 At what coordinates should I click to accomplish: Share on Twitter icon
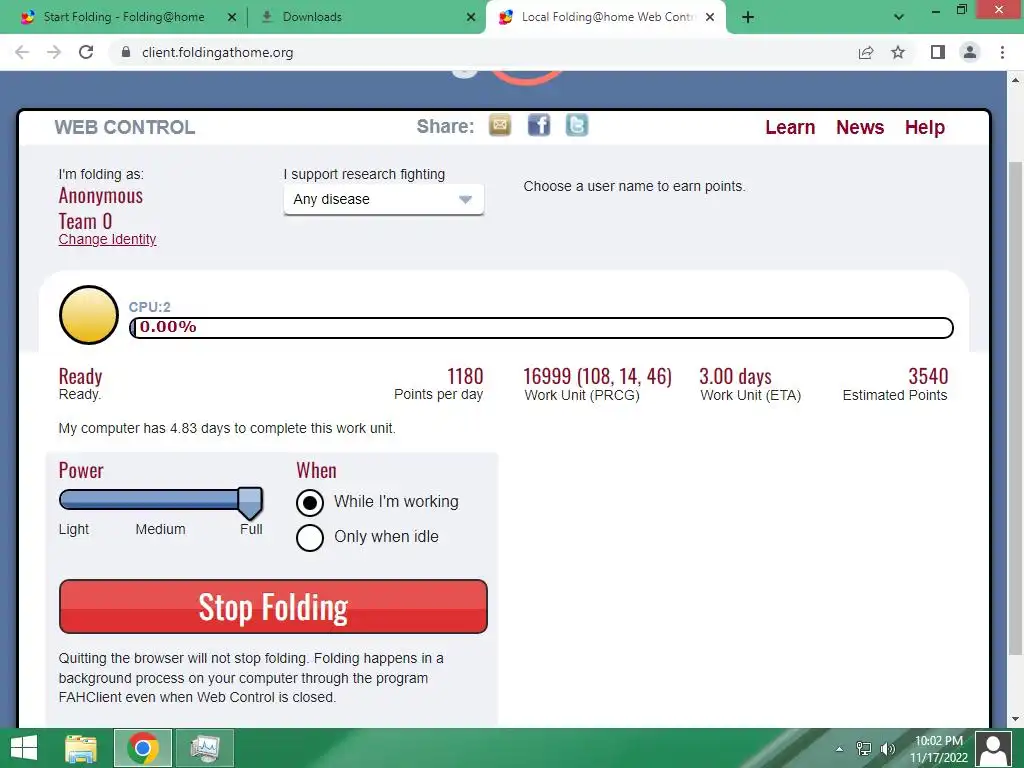click(x=577, y=125)
